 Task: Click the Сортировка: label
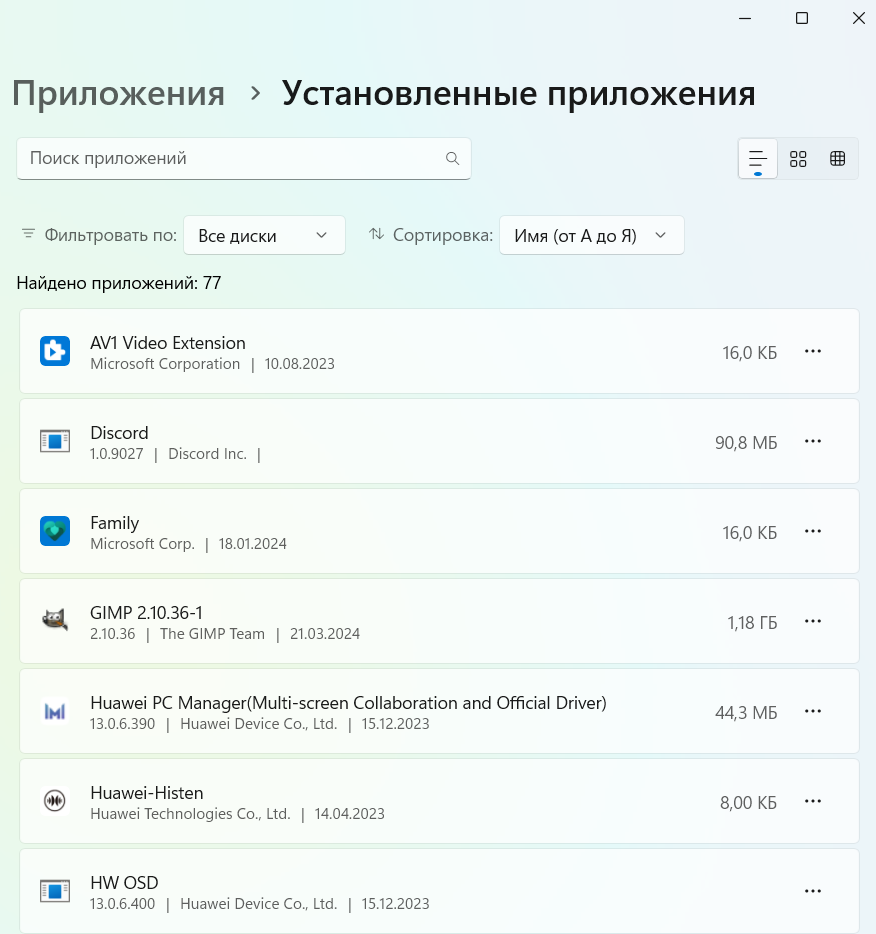[442, 235]
